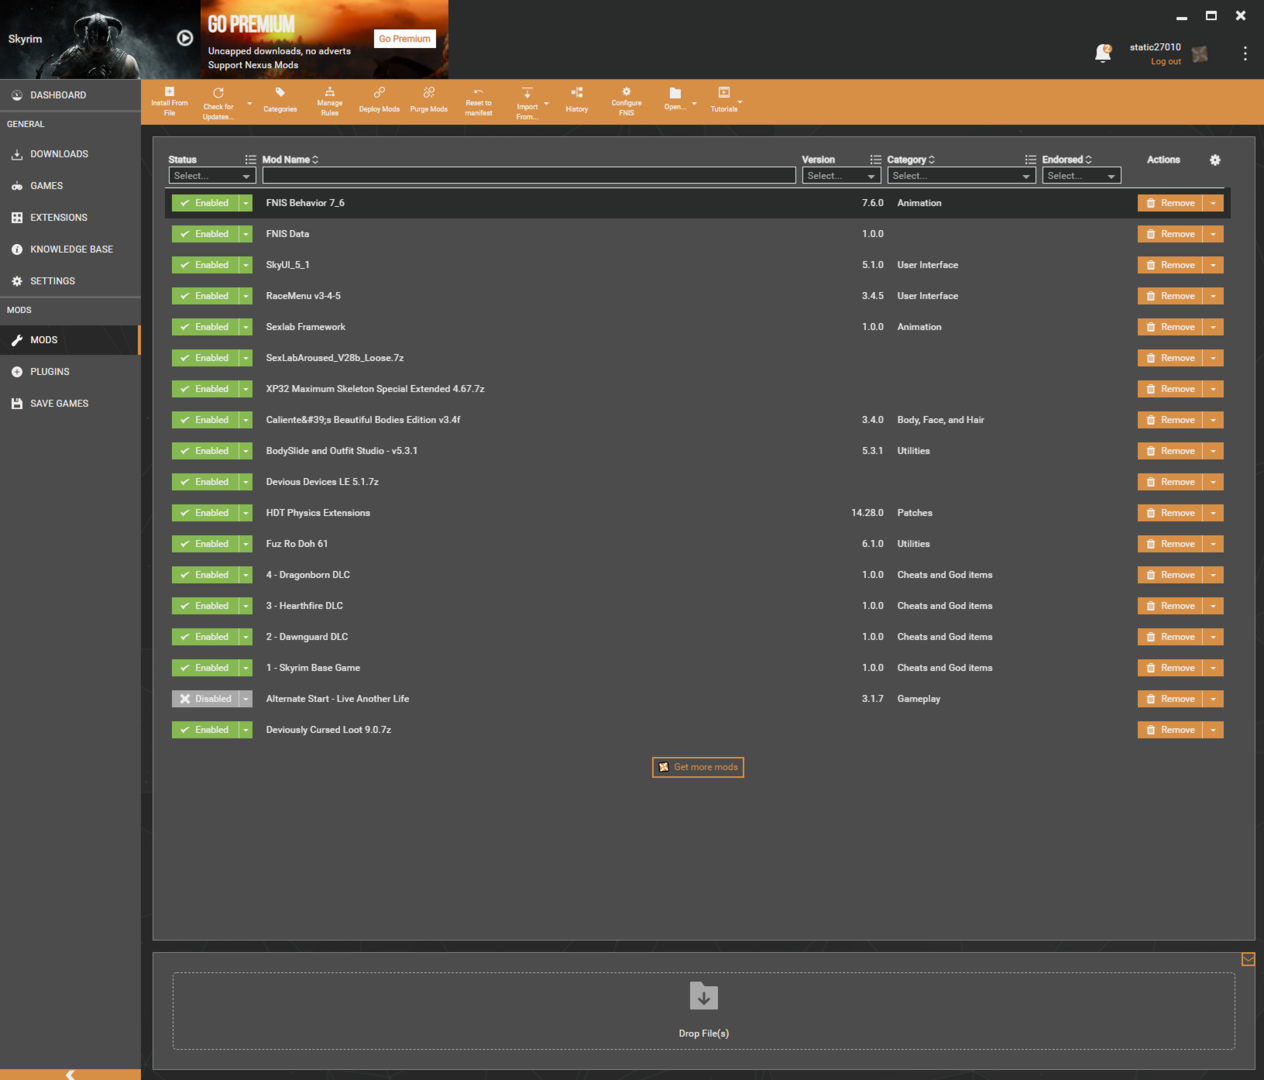Image resolution: width=1264 pixels, height=1080 pixels.
Task: Sort by the Mod Name column header
Action: point(290,160)
